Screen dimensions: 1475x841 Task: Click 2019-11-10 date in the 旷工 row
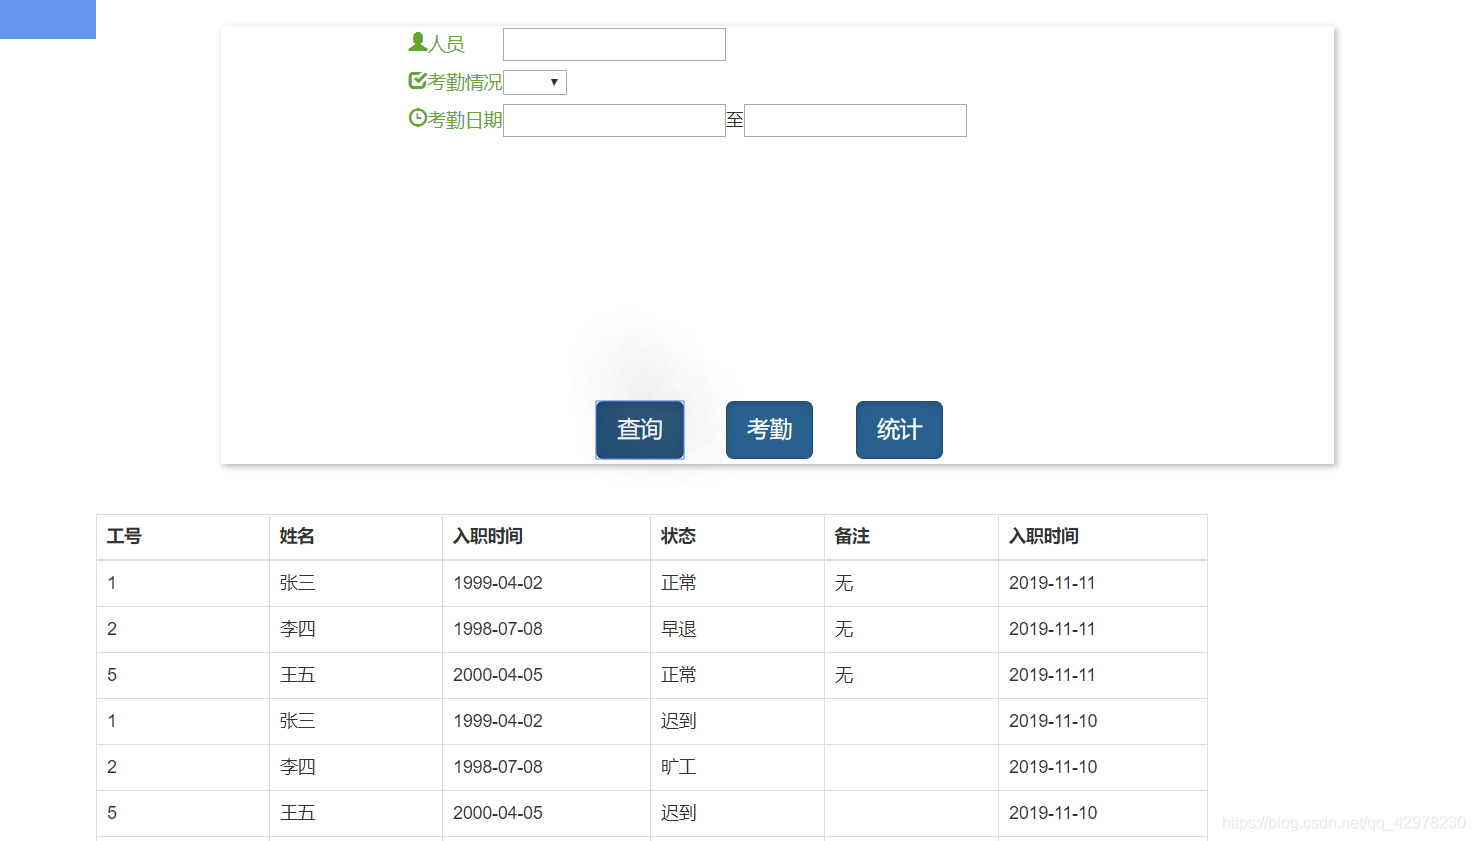coord(1053,767)
